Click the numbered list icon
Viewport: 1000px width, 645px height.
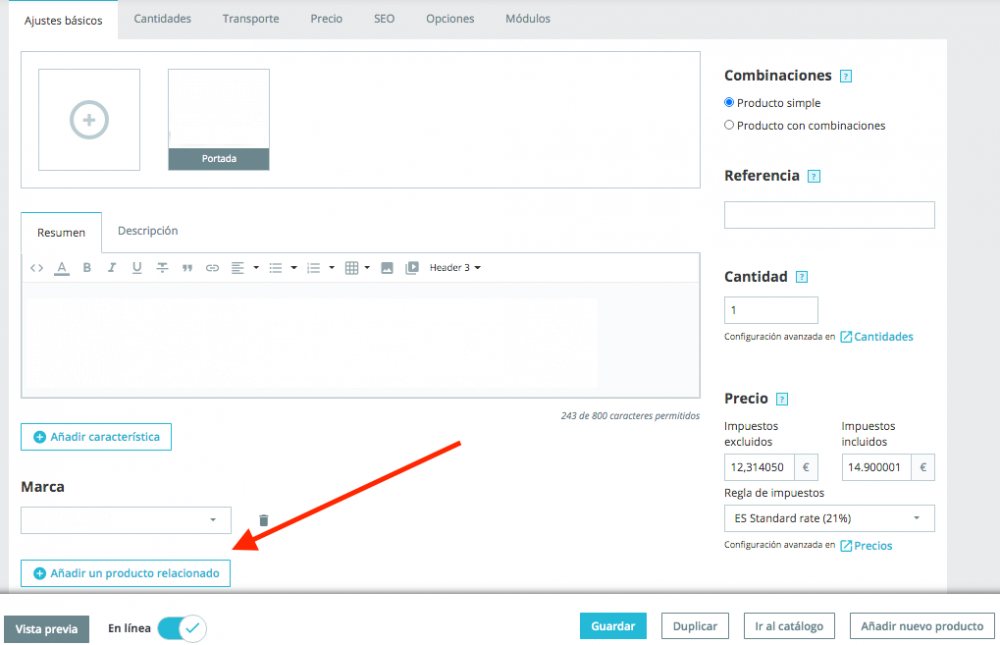click(x=313, y=268)
